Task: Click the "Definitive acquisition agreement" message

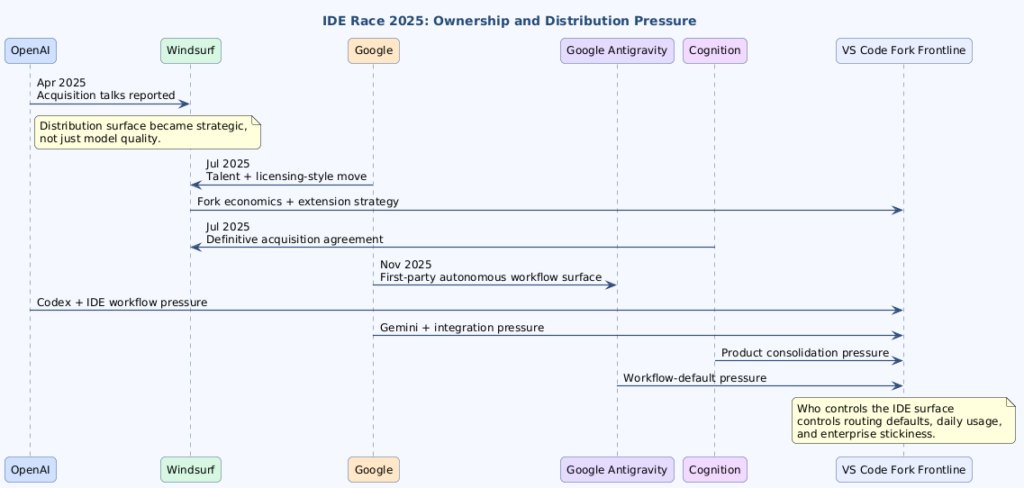Action: 294,240
